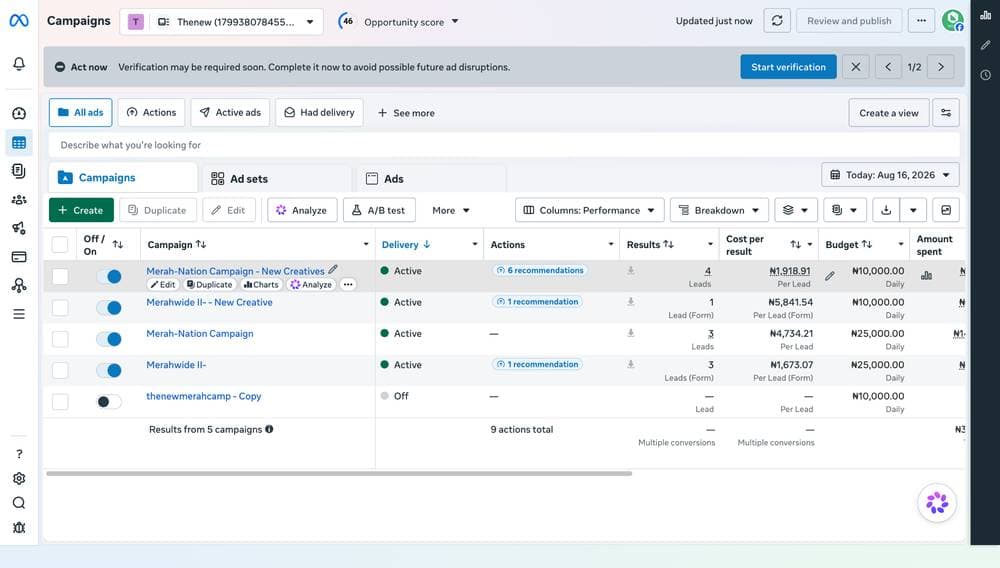Open Audiences people icon in sidebar
This screenshot has height=568, width=1000.
coord(19,200)
